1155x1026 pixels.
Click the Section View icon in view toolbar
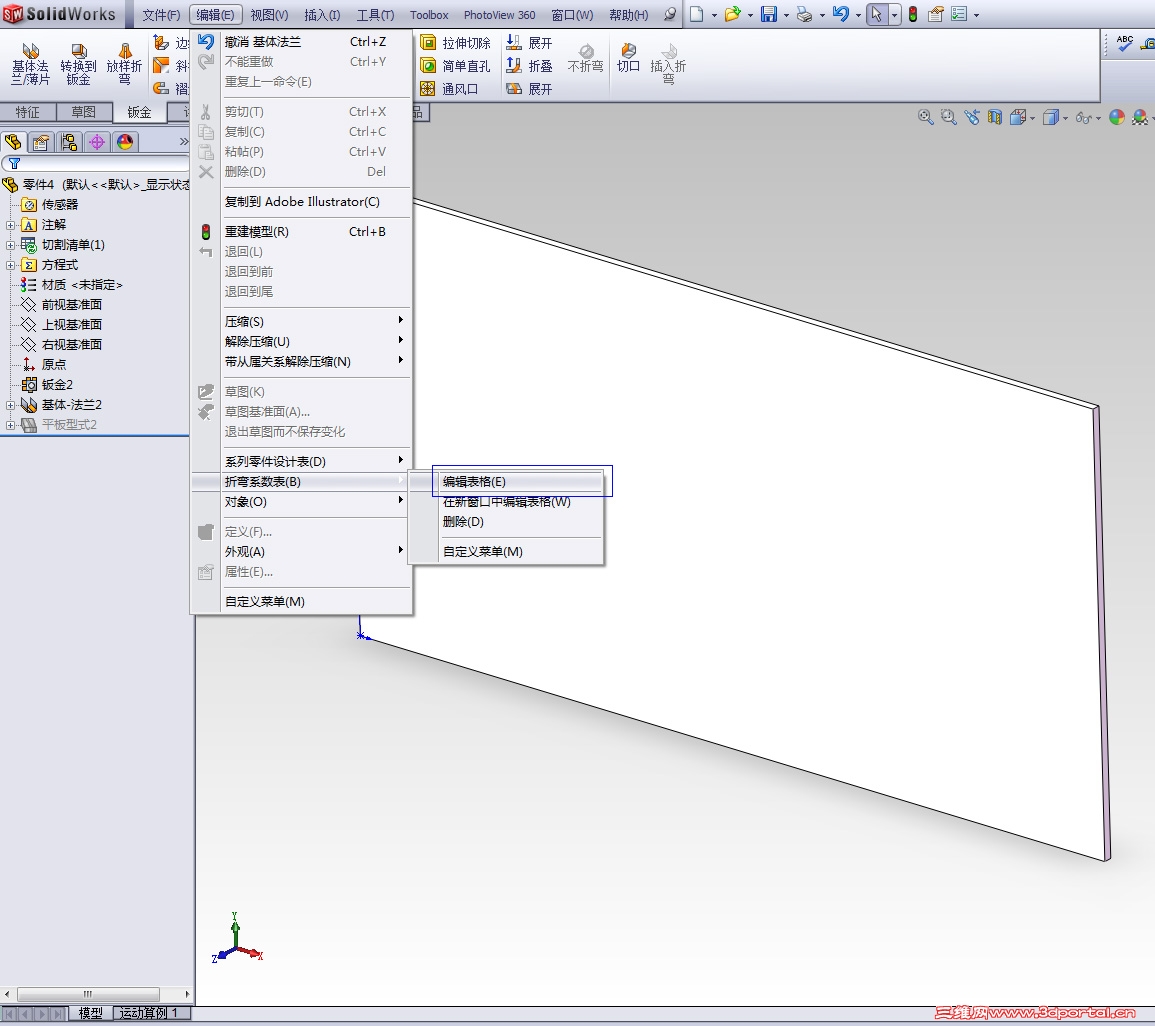(x=995, y=117)
